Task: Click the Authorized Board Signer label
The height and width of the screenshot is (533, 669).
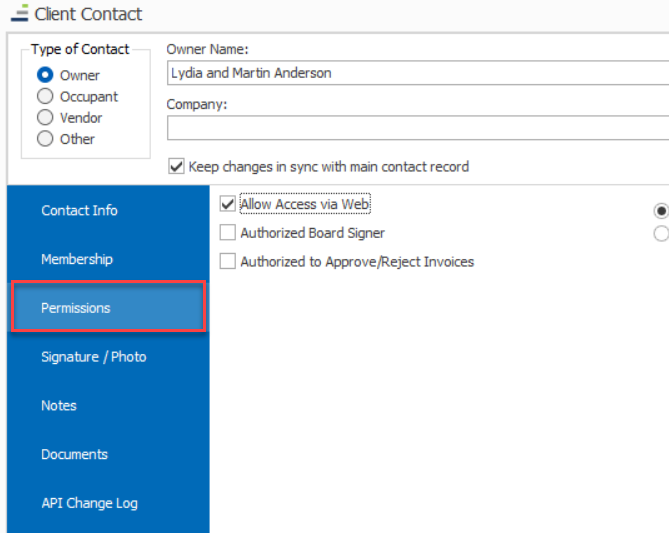Action: point(312,233)
